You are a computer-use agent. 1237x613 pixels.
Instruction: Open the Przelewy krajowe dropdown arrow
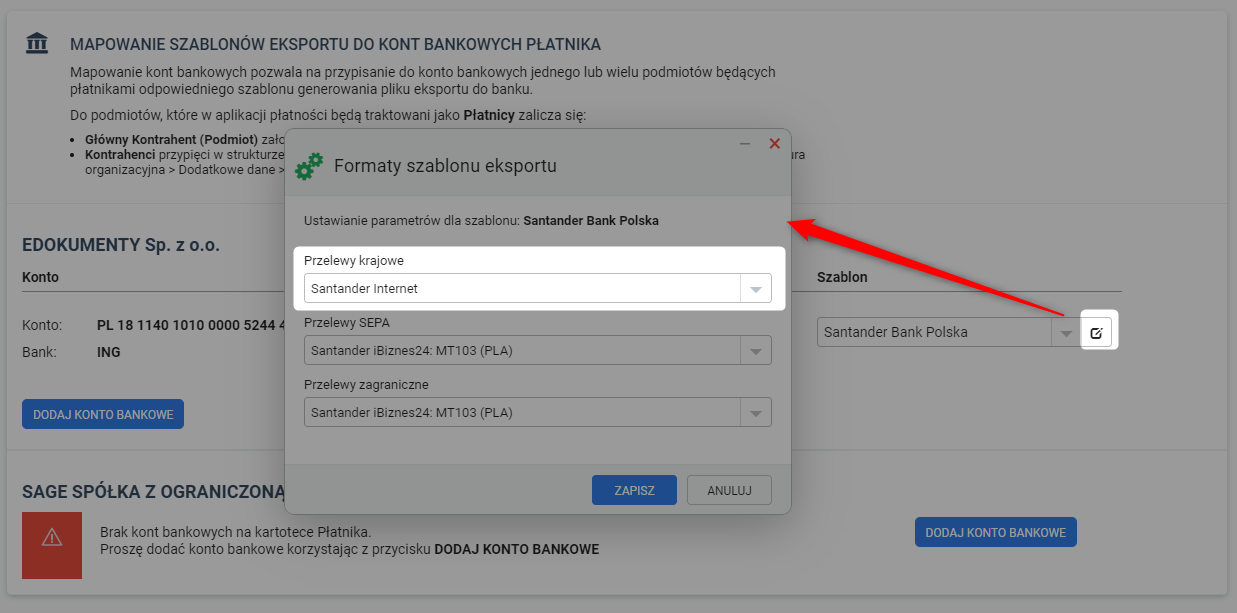point(756,289)
